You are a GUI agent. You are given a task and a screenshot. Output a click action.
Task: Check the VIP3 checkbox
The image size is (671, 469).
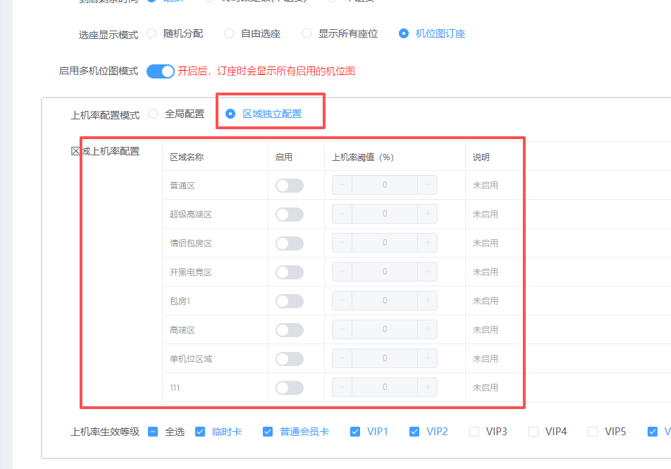[474, 432]
